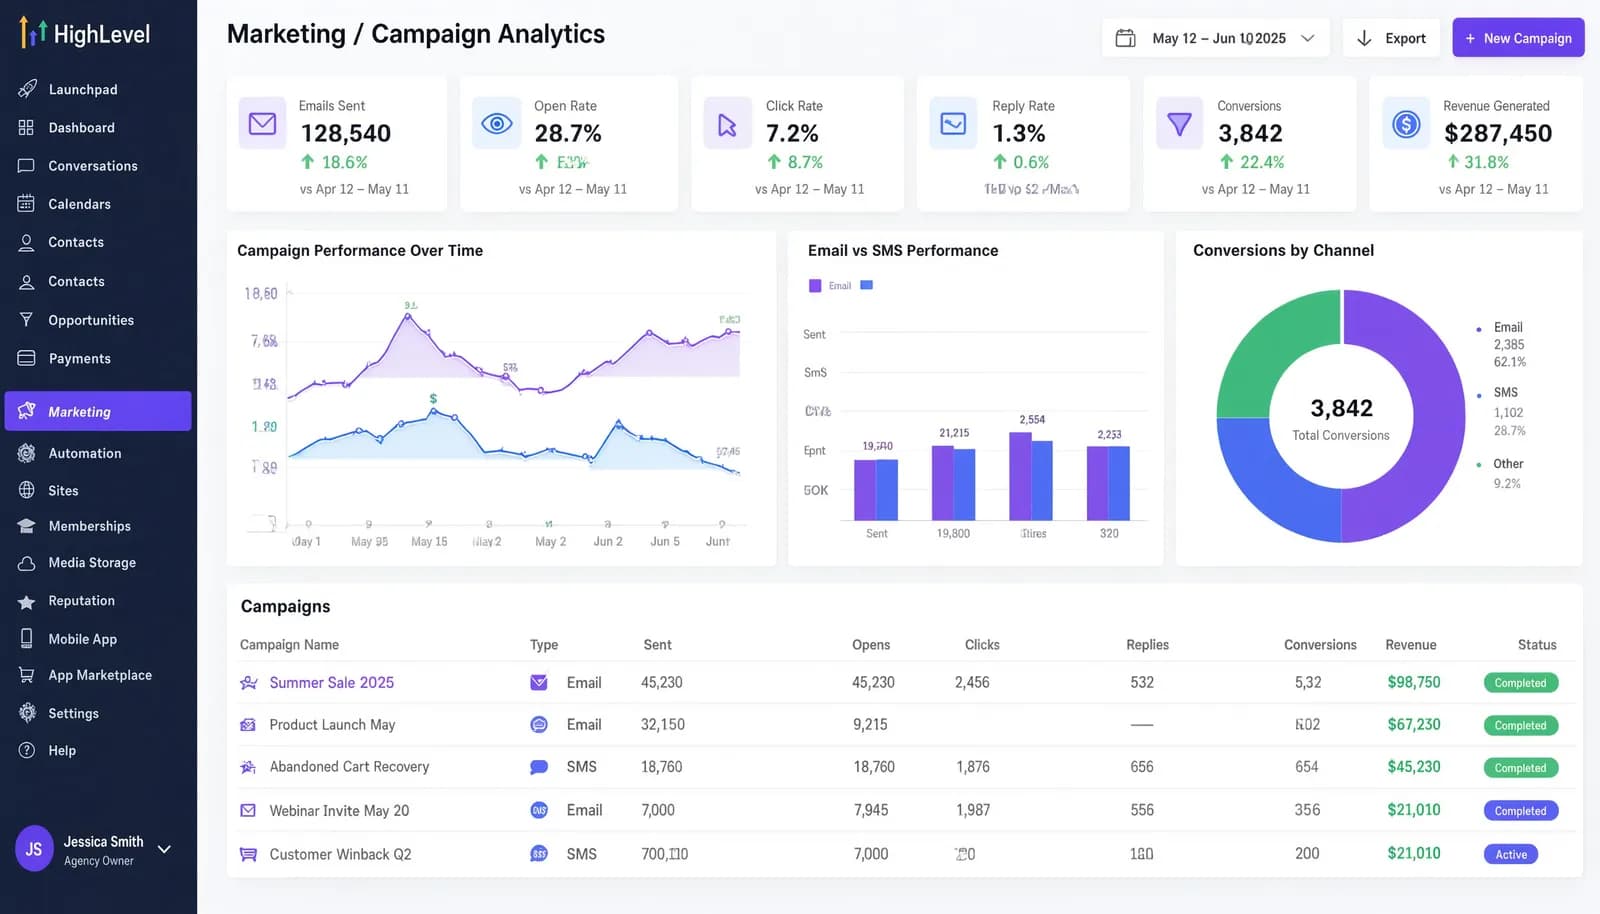This screenshot has height=914, width=1600.
Task: Click the Sites globe icon
Action: coord(27,490)
